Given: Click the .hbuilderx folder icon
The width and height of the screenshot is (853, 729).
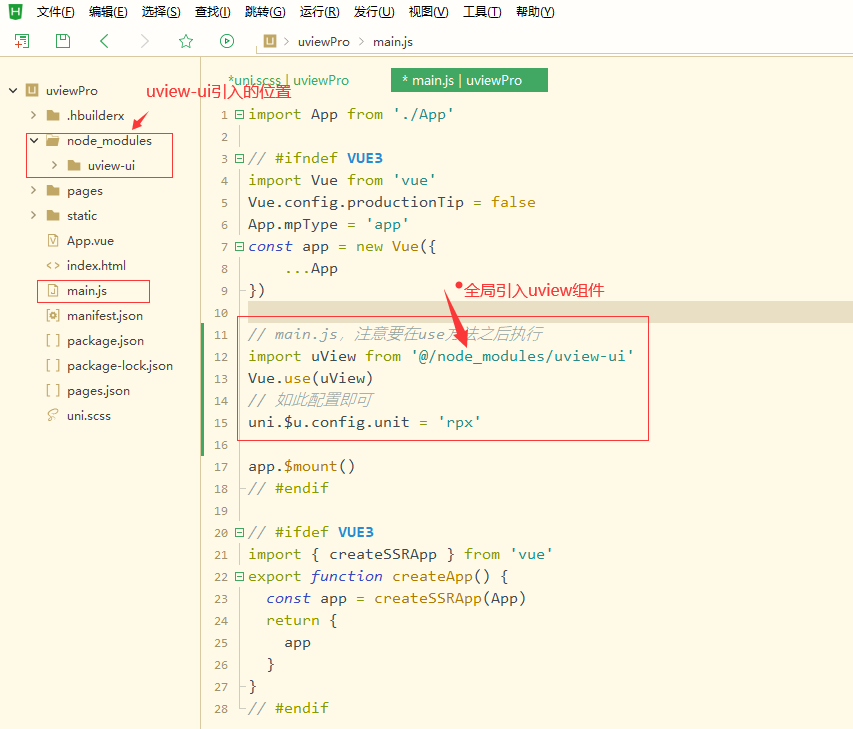Looking at the screenshot, I should pos(53,115).
